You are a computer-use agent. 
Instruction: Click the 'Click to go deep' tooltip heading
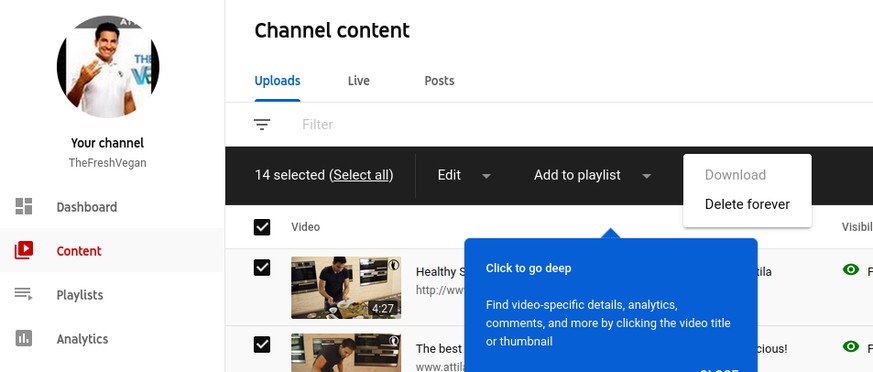(x=528, y=268)
